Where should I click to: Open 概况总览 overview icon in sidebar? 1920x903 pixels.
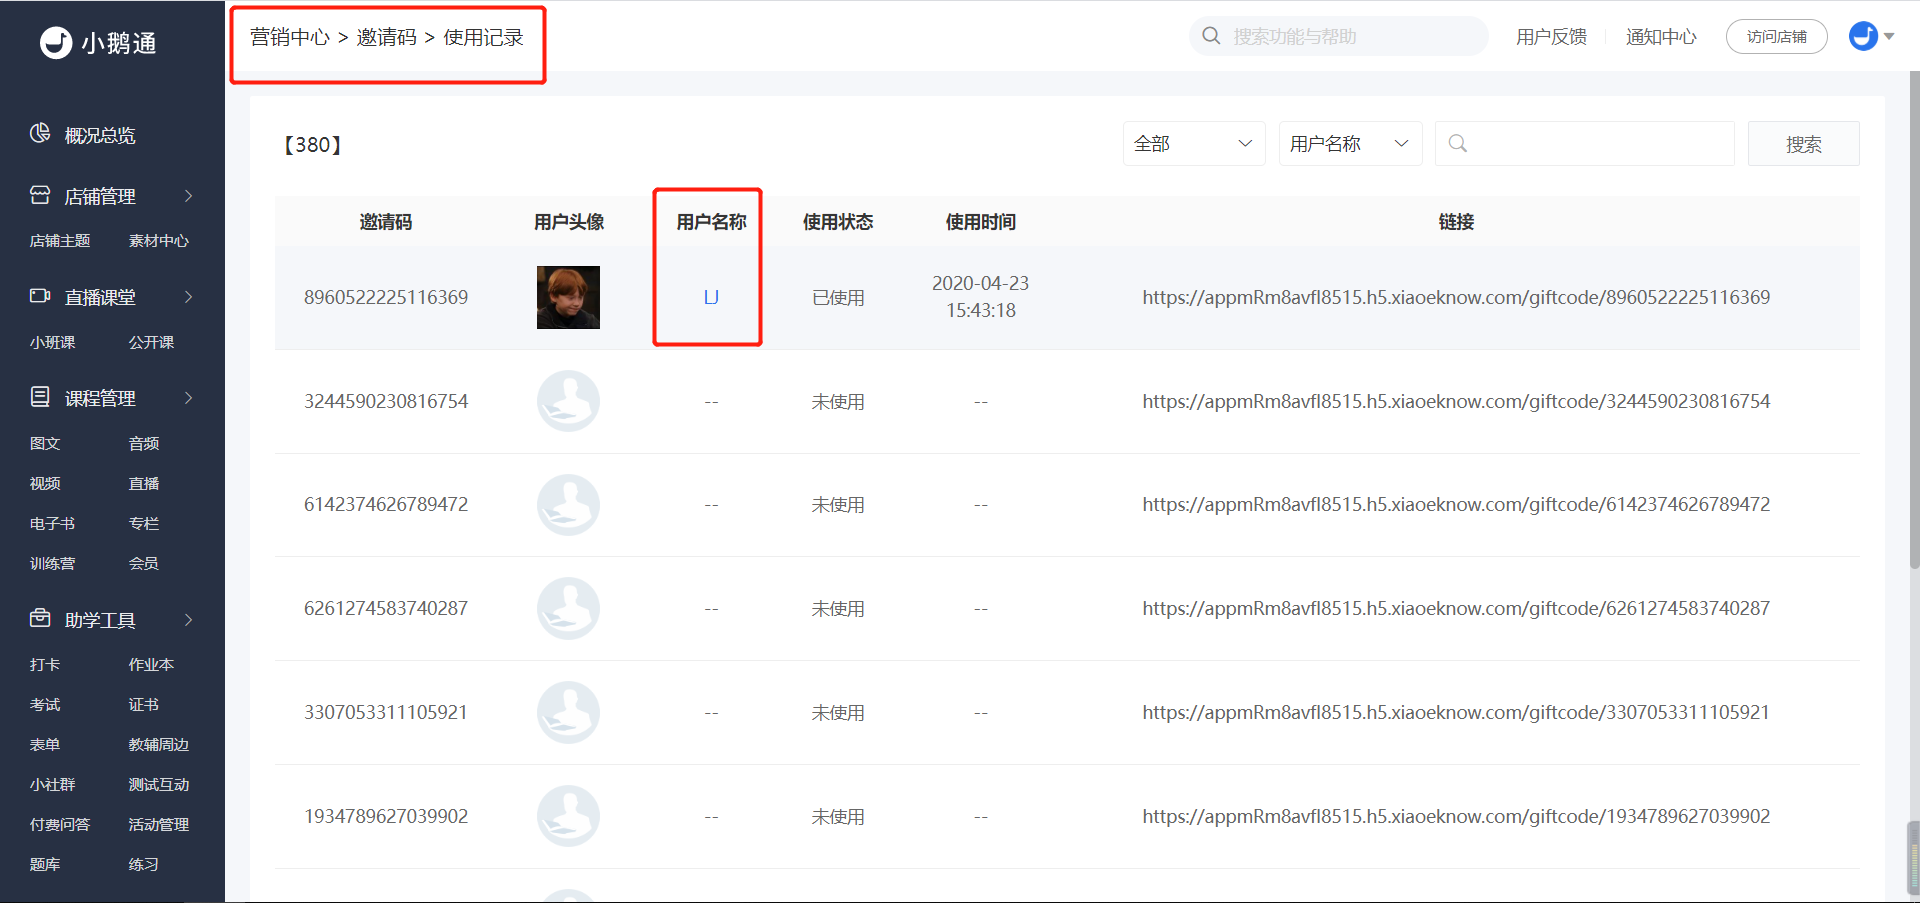click(40, 134)
